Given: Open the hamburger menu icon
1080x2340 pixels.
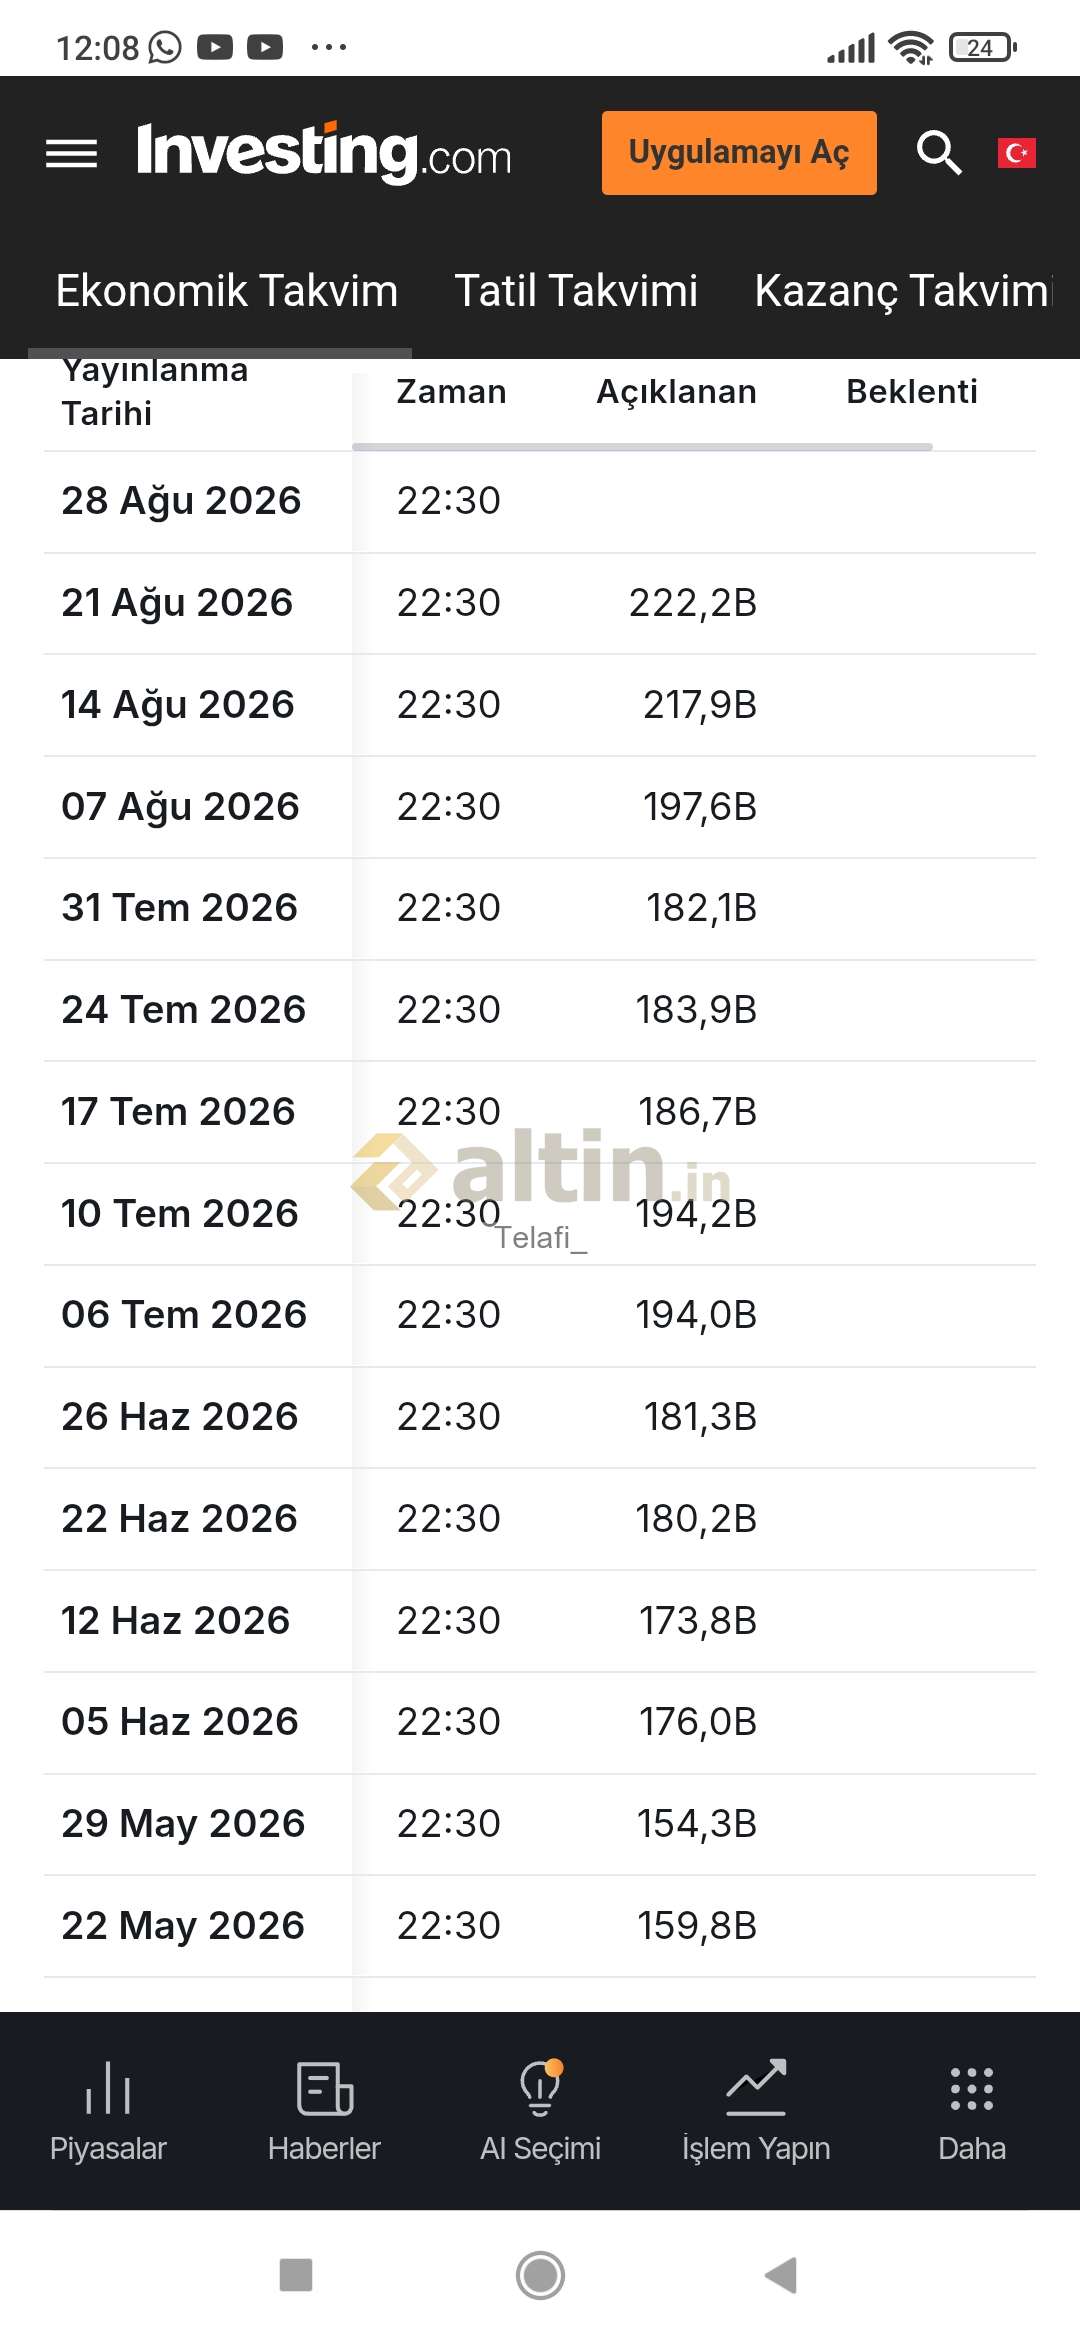Looking at the screenshot, I should coord(72,154).
